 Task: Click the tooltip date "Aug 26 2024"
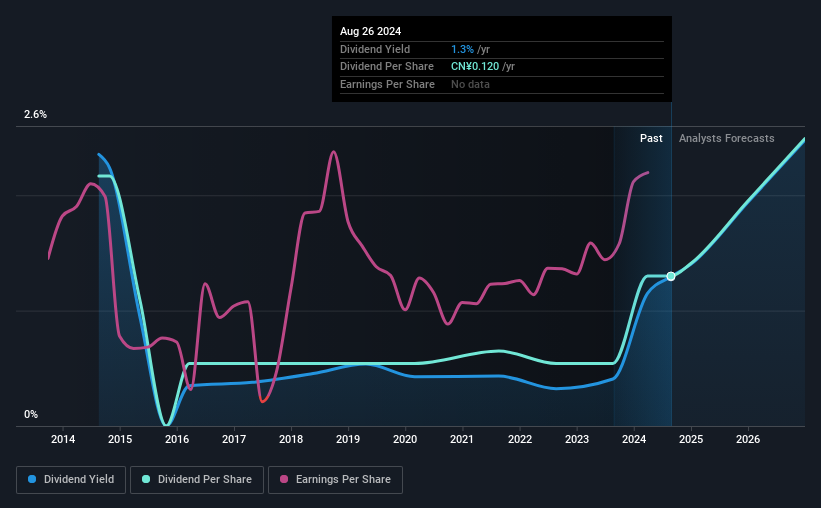[x=370, y=31]
